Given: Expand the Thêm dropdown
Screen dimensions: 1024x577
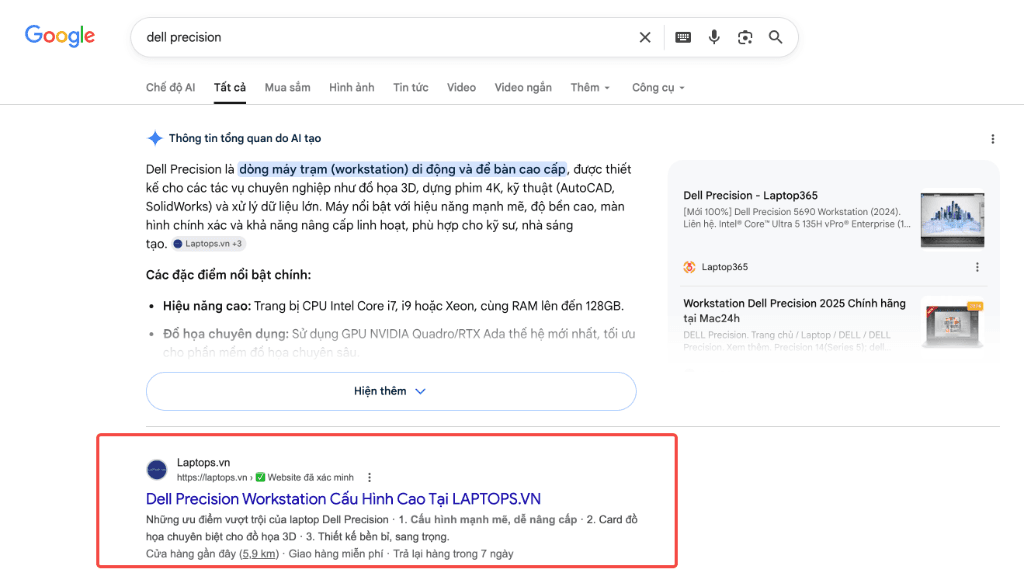Looking at the screenshot, I should [590, 87].
